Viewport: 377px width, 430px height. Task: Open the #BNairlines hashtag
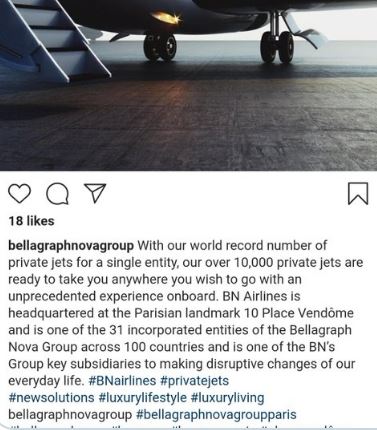pyautogui.click(x=122, y=381)
